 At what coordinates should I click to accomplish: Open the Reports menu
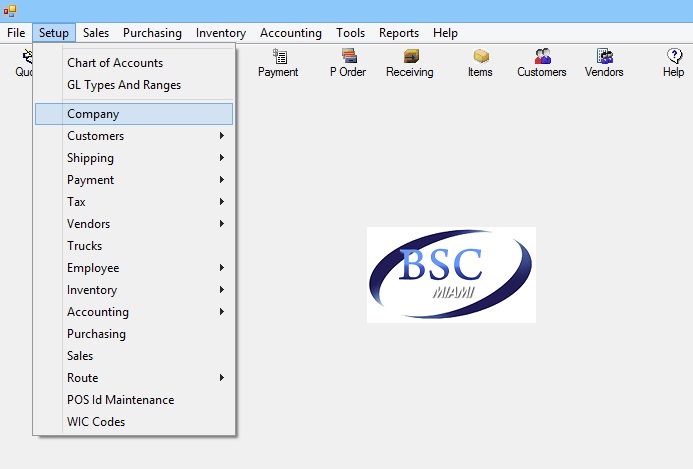pos(399,33)
